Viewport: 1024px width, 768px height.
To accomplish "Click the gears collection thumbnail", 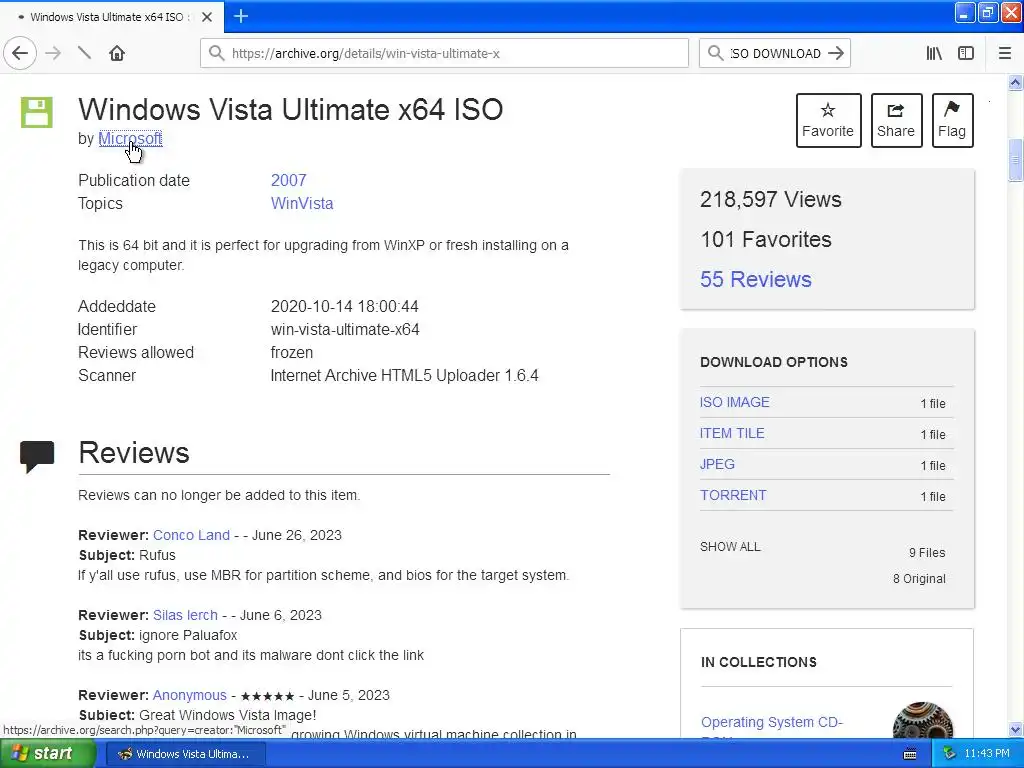I will [x=922, y=720].
